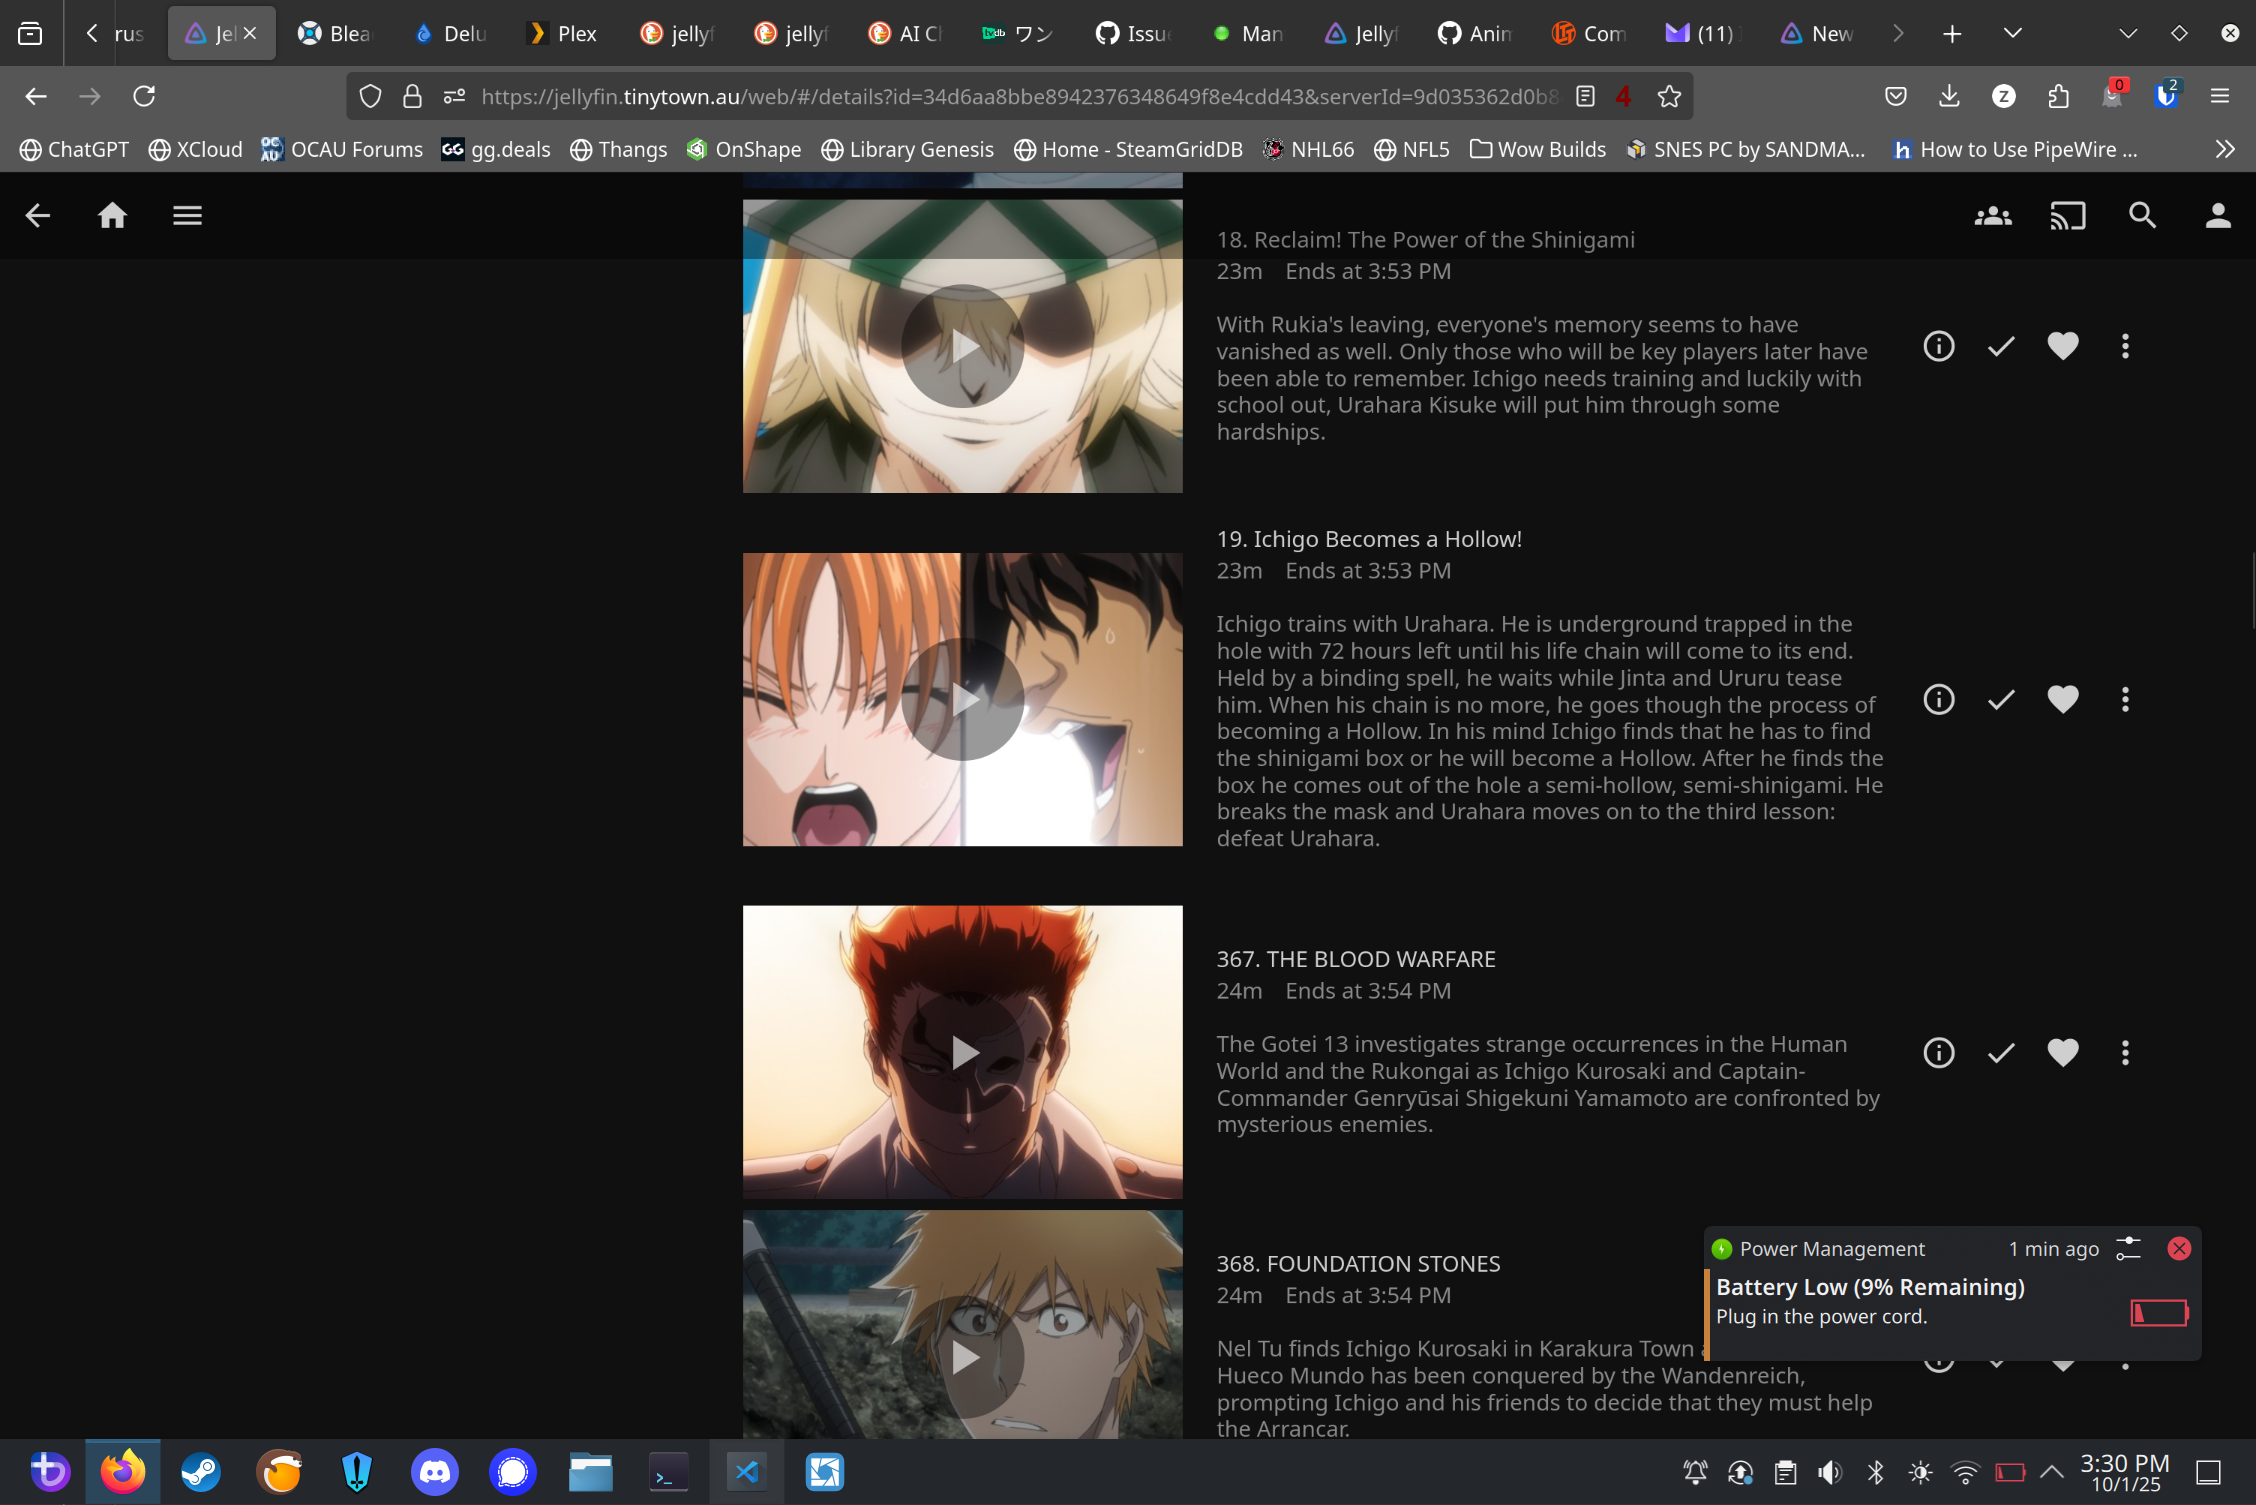Go to Jellyfin home icon
2256x1505 pixels.
click(112, 216)
